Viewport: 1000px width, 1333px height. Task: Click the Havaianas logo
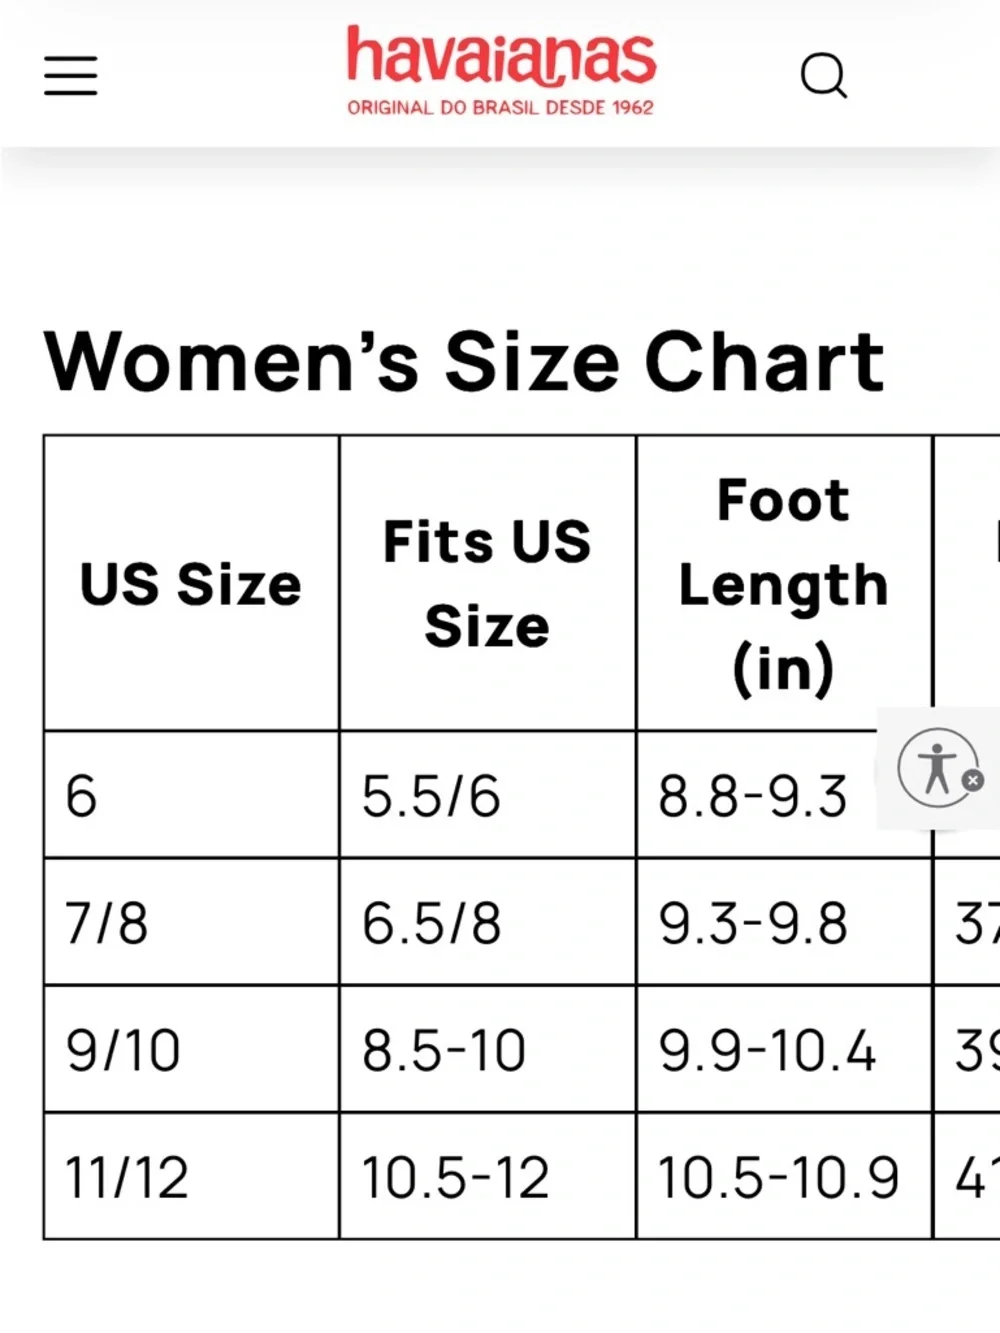tap(501, 71)
